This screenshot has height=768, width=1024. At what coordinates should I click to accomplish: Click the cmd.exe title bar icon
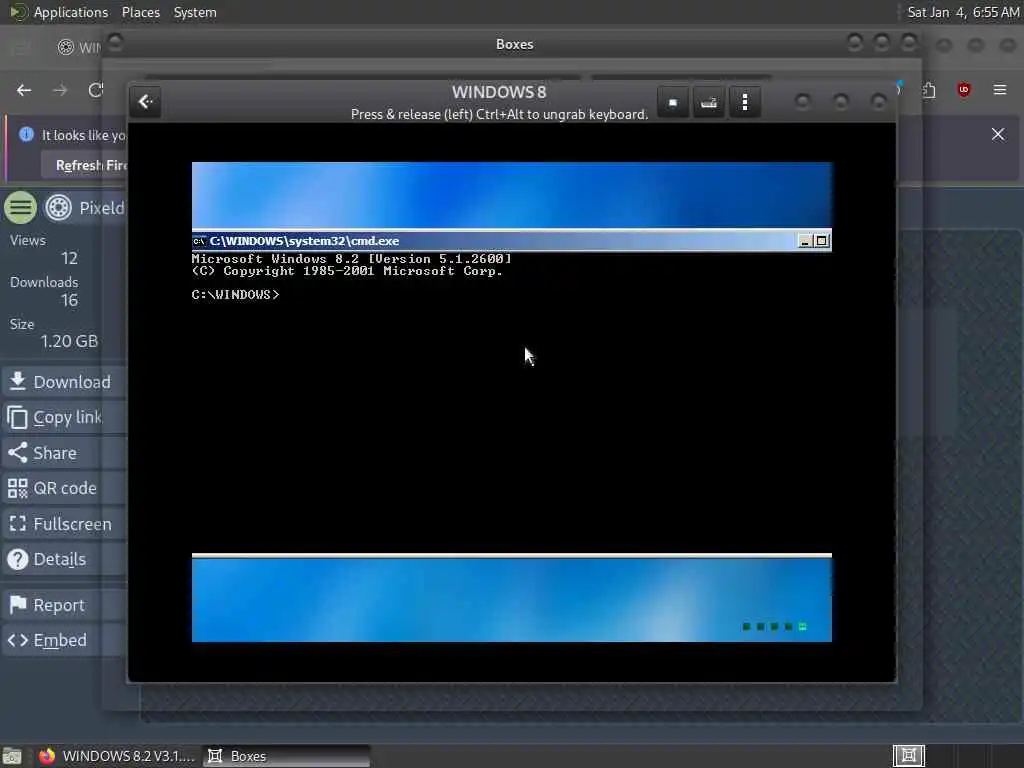pos(199,242)
